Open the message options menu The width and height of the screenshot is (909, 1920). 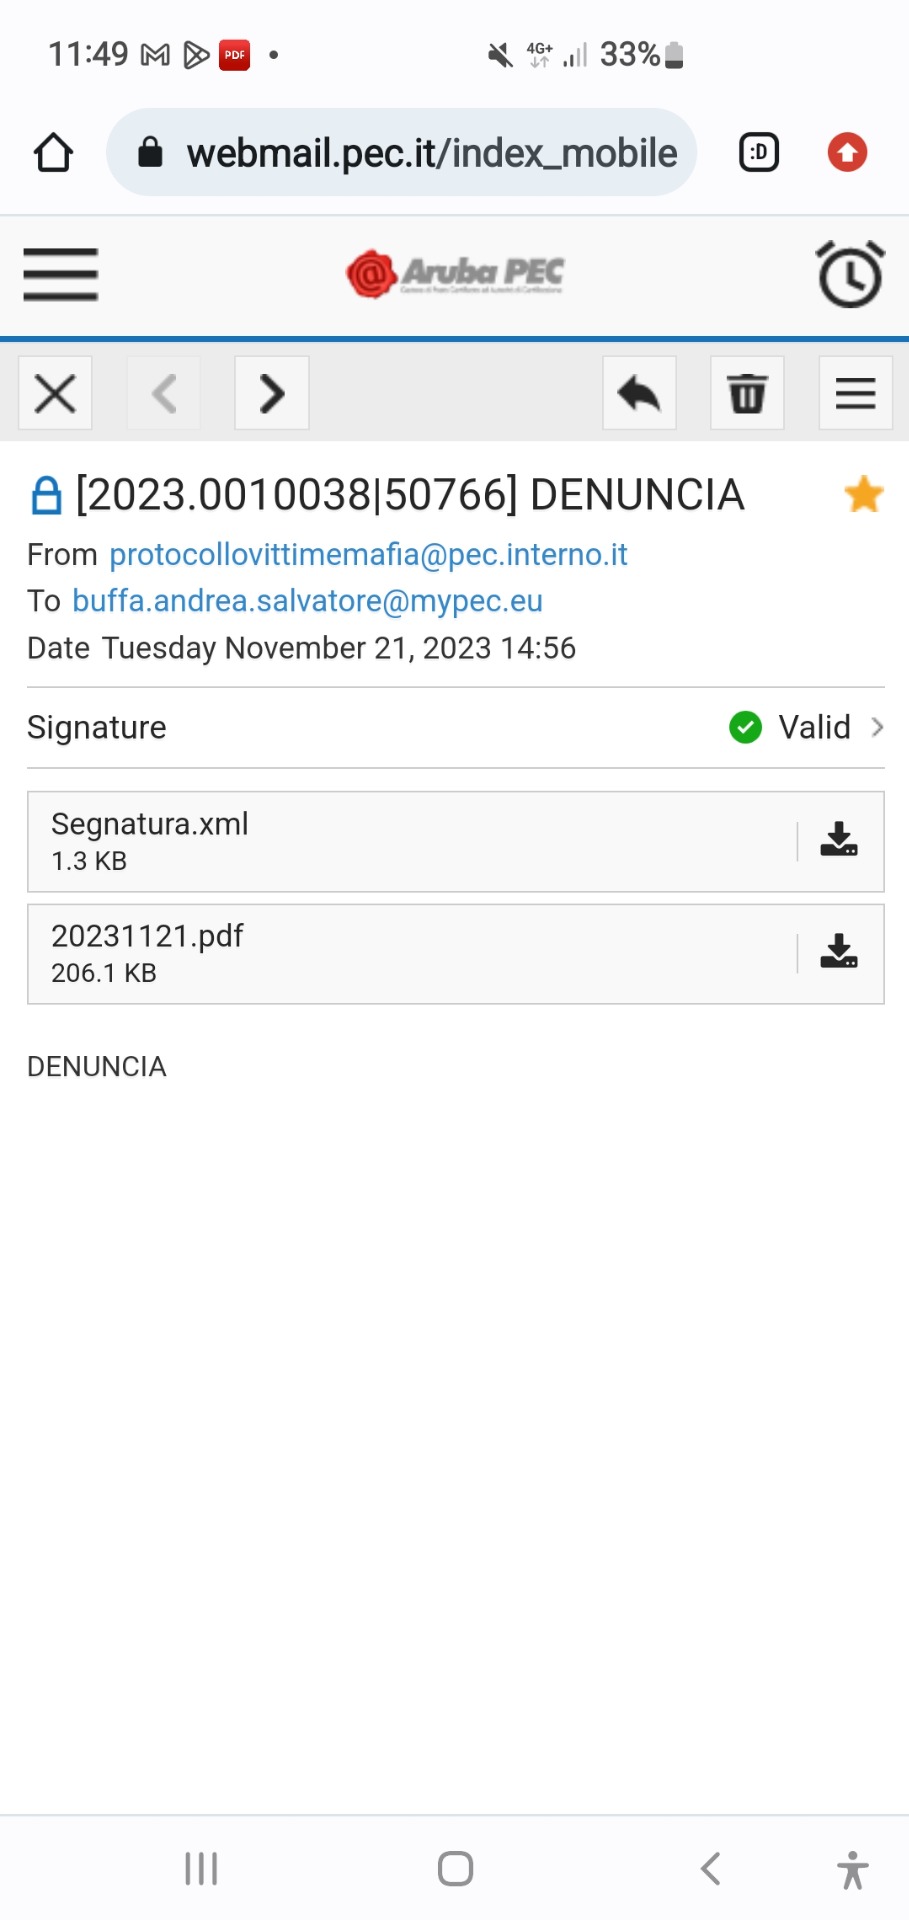[855, 393]
